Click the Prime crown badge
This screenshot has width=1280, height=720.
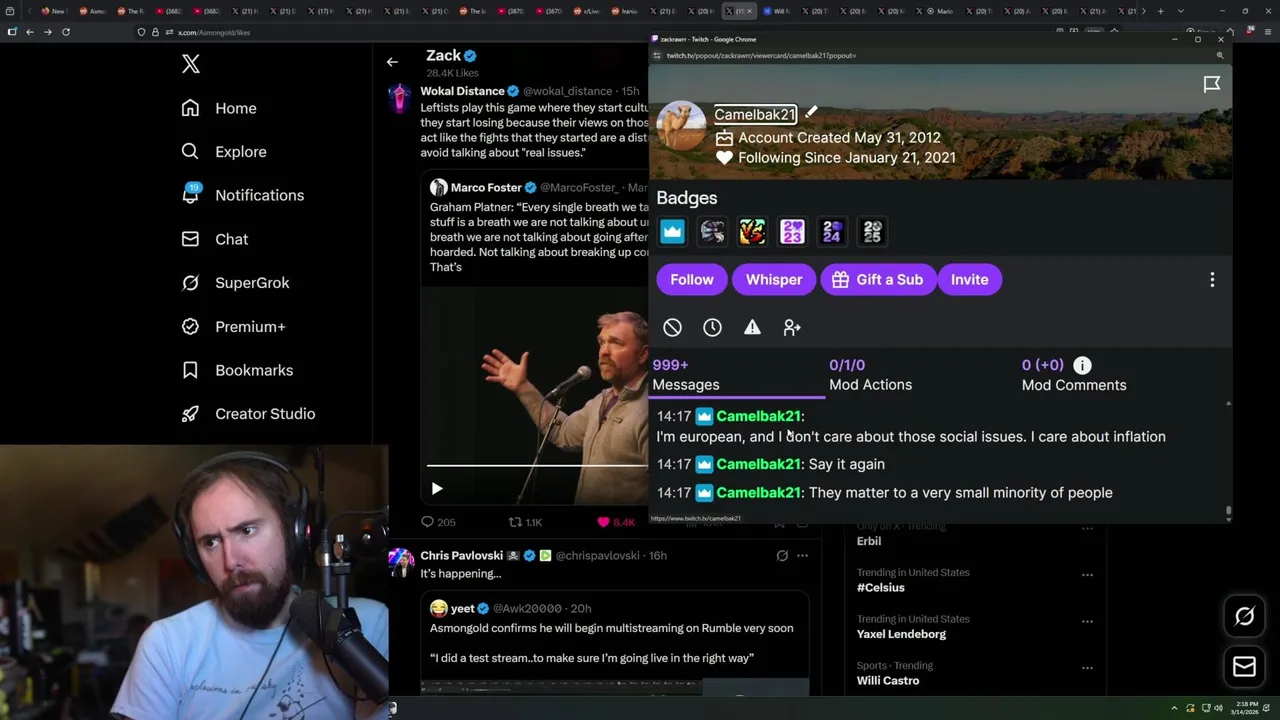pyautogui.click(x=672, y=232)
